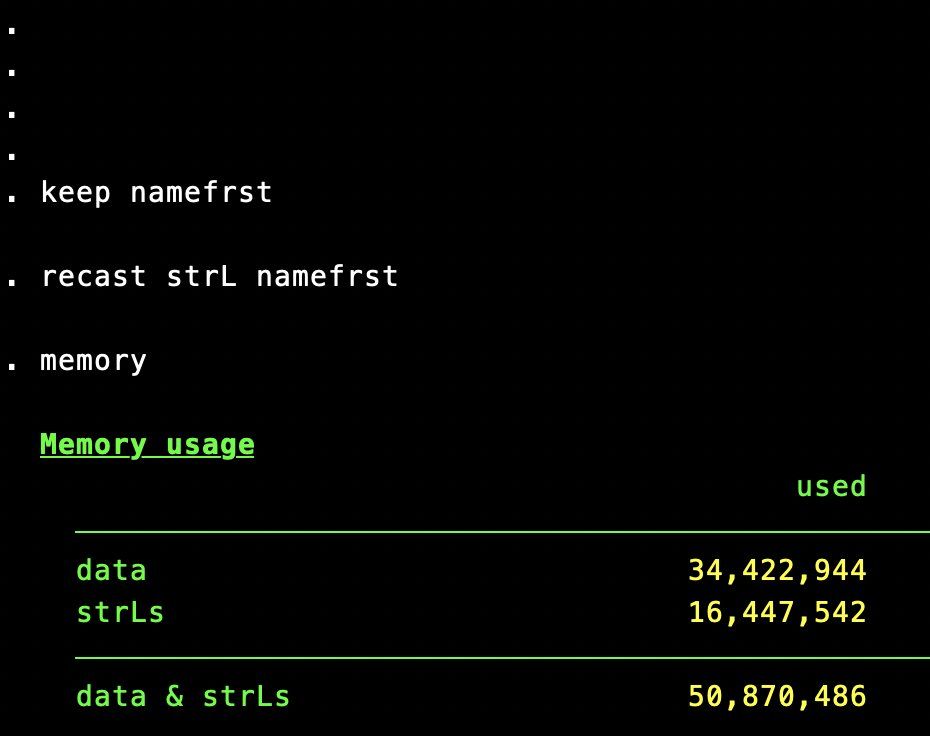Click the used column header
This screenshot has width=930, height=736.
[830, 487]
